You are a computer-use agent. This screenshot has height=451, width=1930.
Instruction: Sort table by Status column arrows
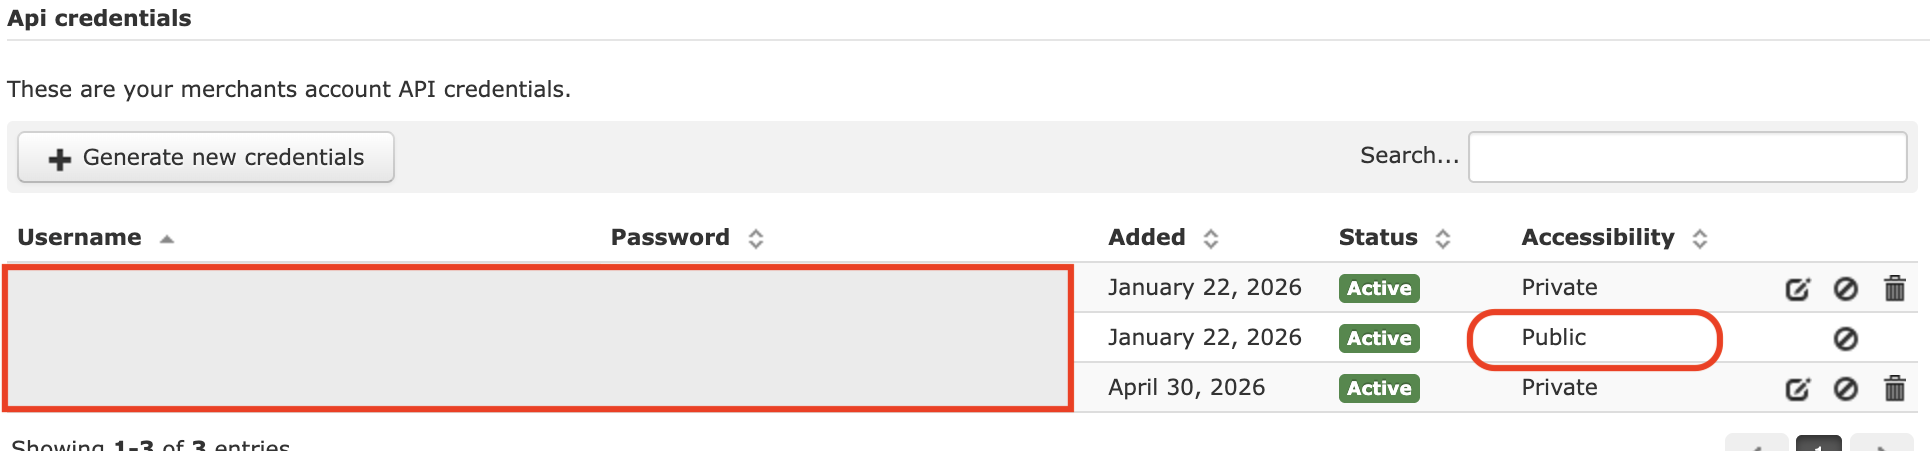(x=1442, y=239)
